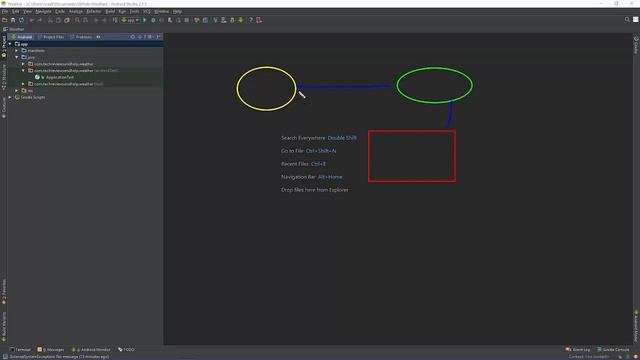Click the Paste toolbar icon

click(x=67, y=20)
